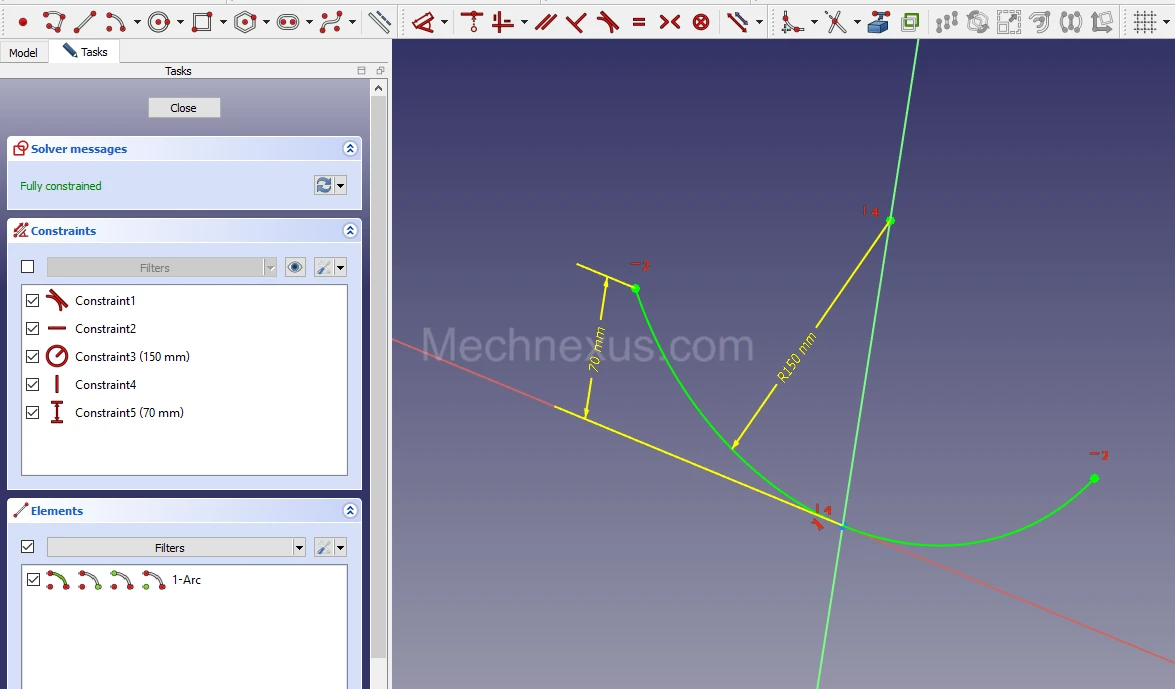The width and height of the screenshot is (1175, 689).
Task: Click the Close button in Tasks
Action: [184, 108]
